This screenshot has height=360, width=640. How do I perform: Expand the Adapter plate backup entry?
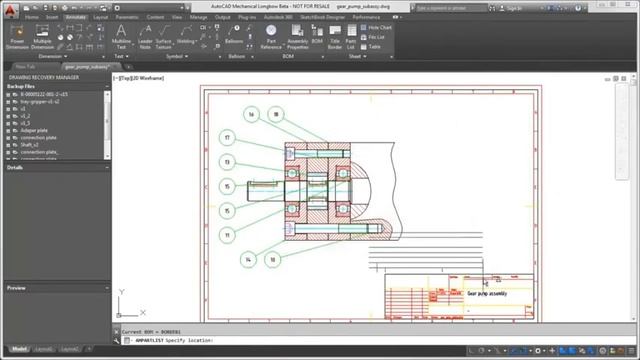[8, 131]
